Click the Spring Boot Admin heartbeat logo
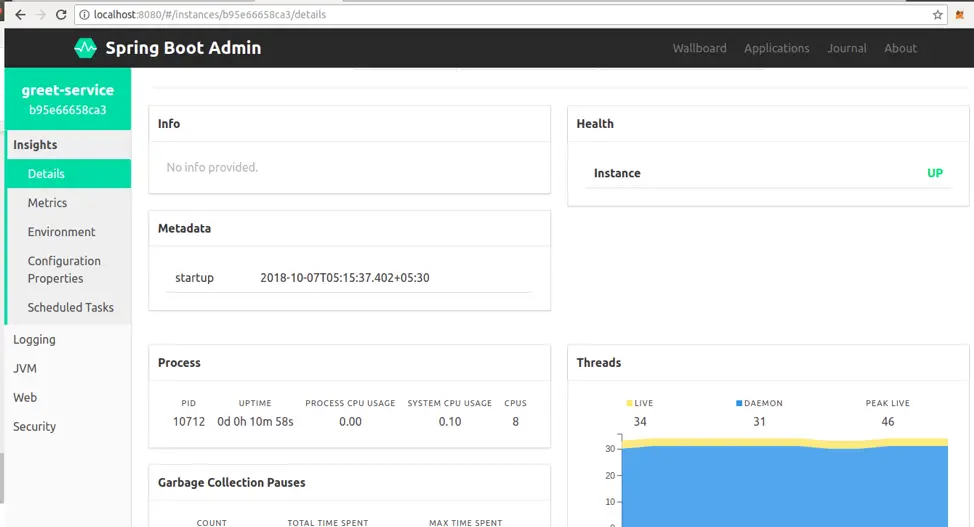Screen dimensions: 974x527 click(x=85, y=48)
